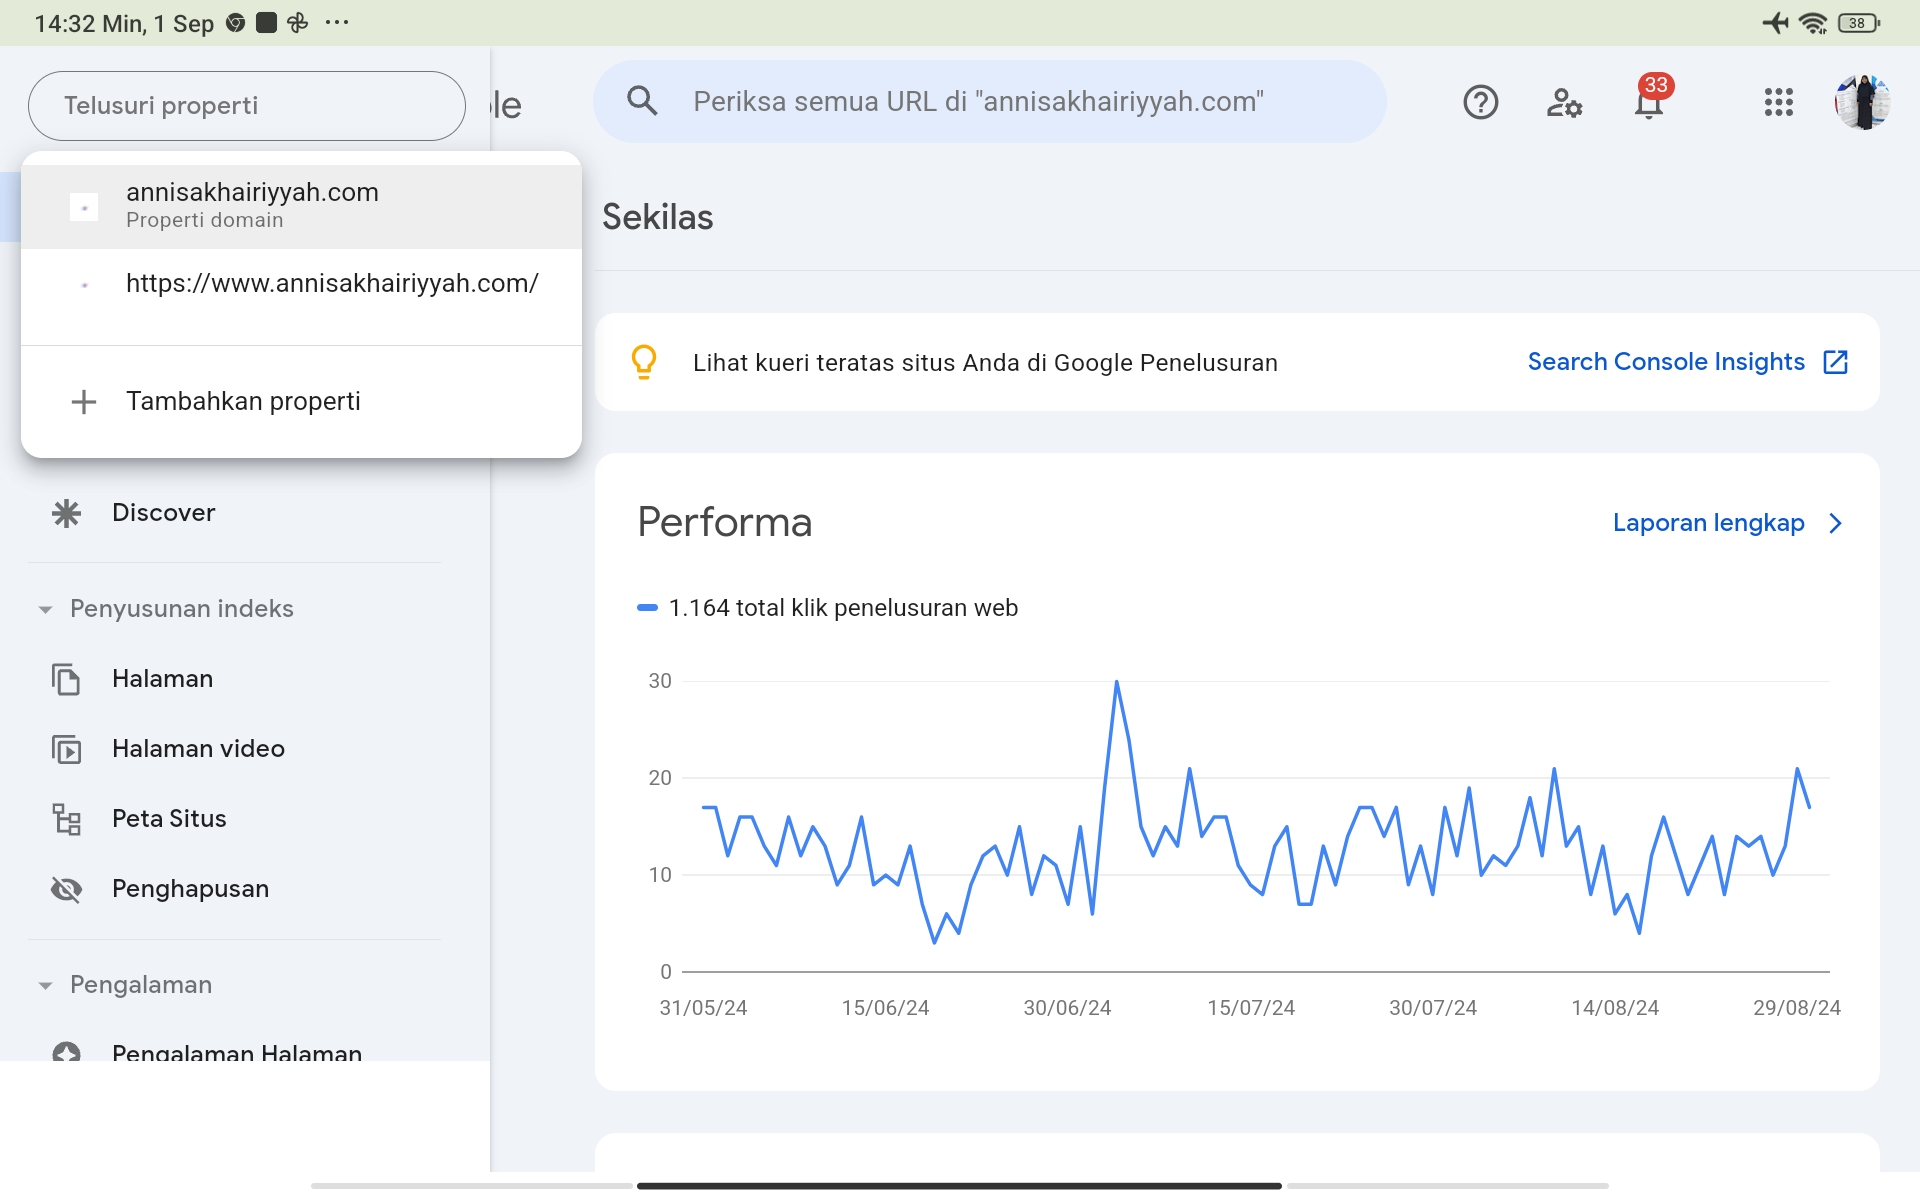Open the Google apps grid

[1778, 102]
